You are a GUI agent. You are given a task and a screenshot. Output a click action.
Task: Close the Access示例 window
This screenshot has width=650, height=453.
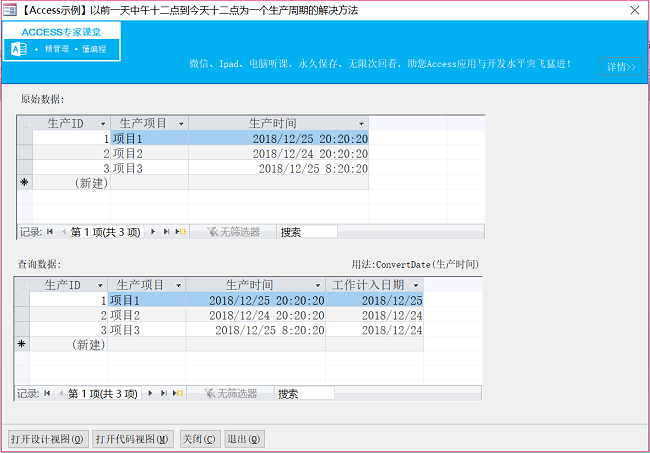point(634,10)
